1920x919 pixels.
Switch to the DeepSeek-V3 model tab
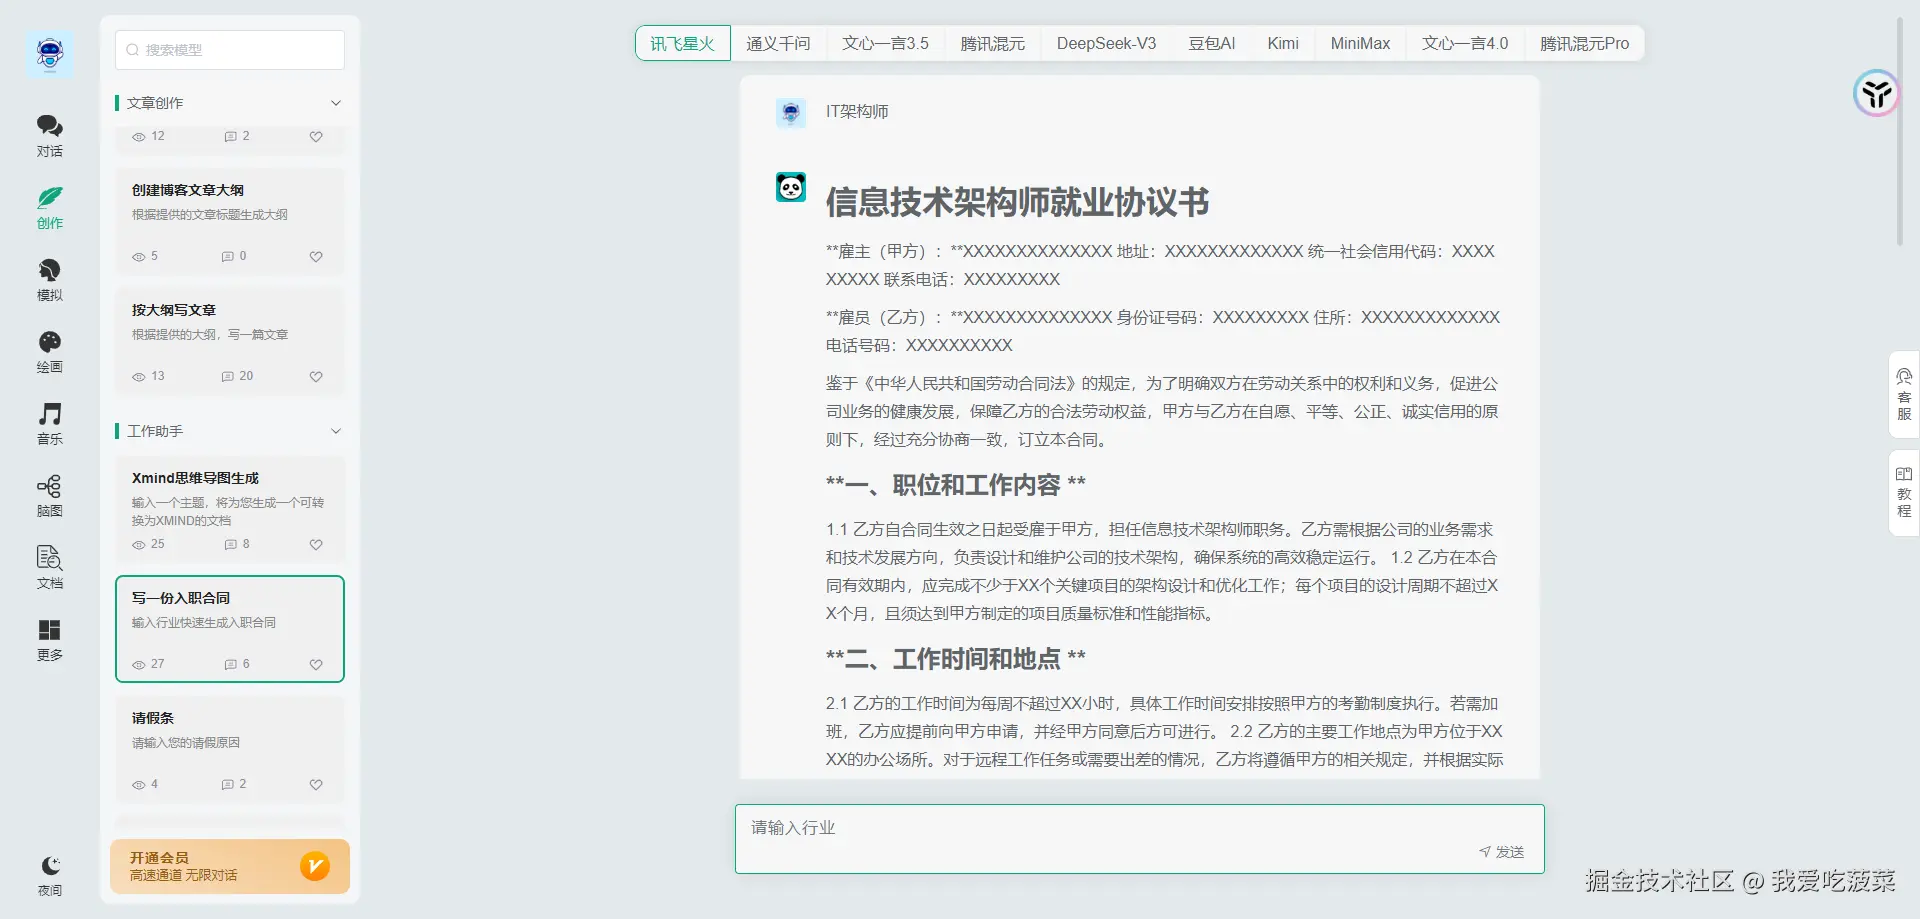coord(1106,43)
